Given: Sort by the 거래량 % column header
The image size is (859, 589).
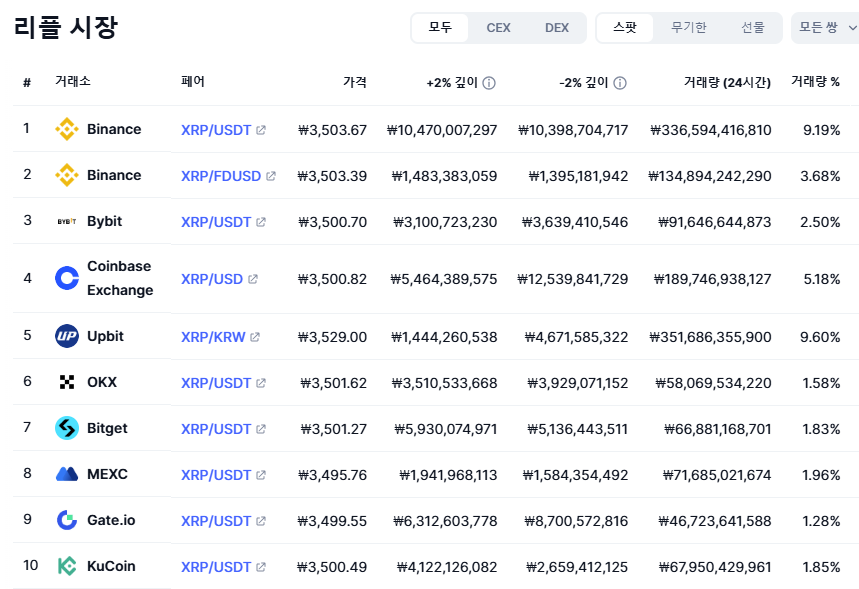Looking at the screenshot, I should point(815,82).
